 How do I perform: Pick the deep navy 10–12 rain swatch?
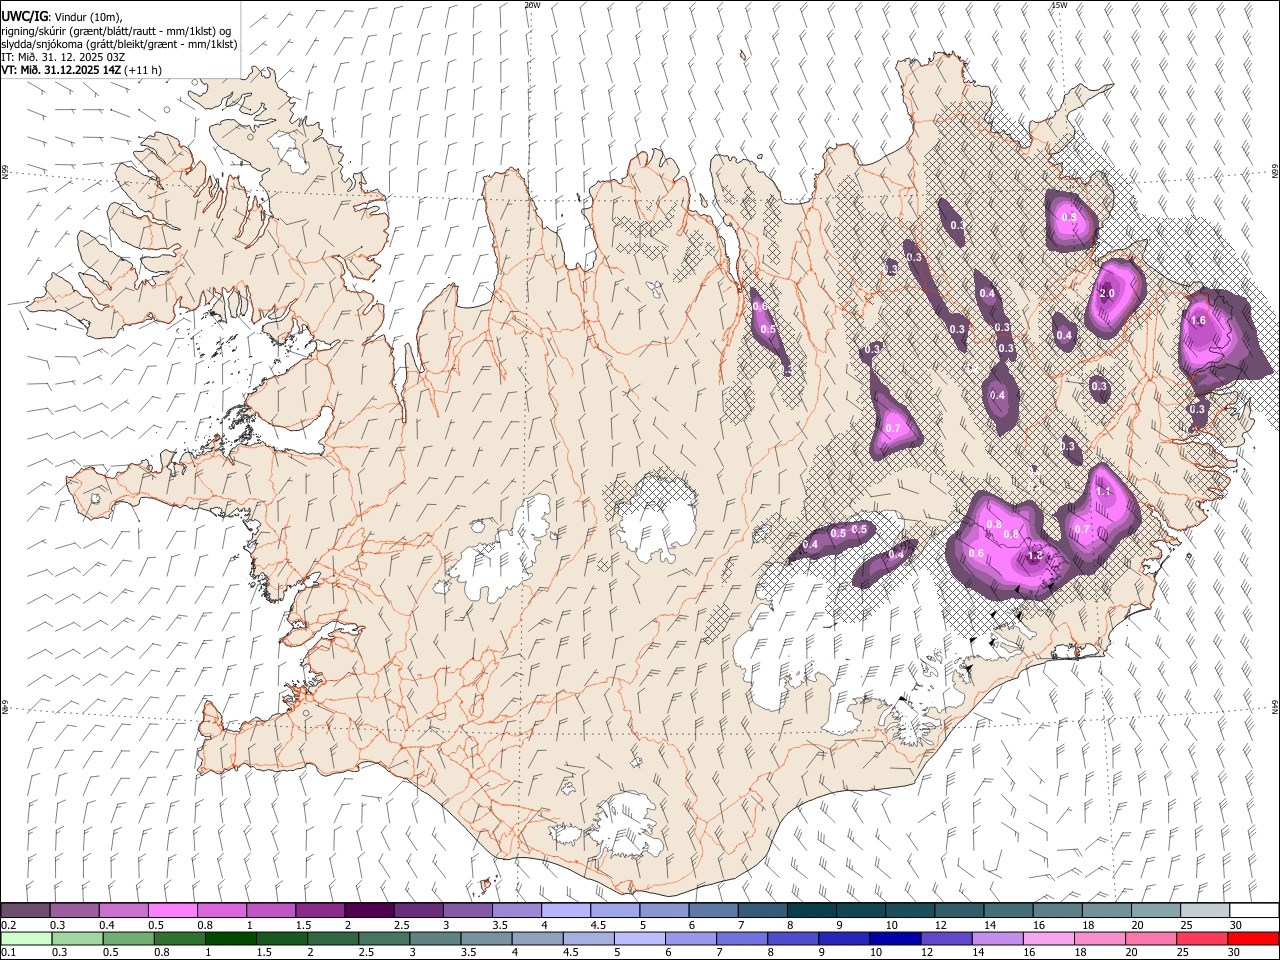pos(894,939)
